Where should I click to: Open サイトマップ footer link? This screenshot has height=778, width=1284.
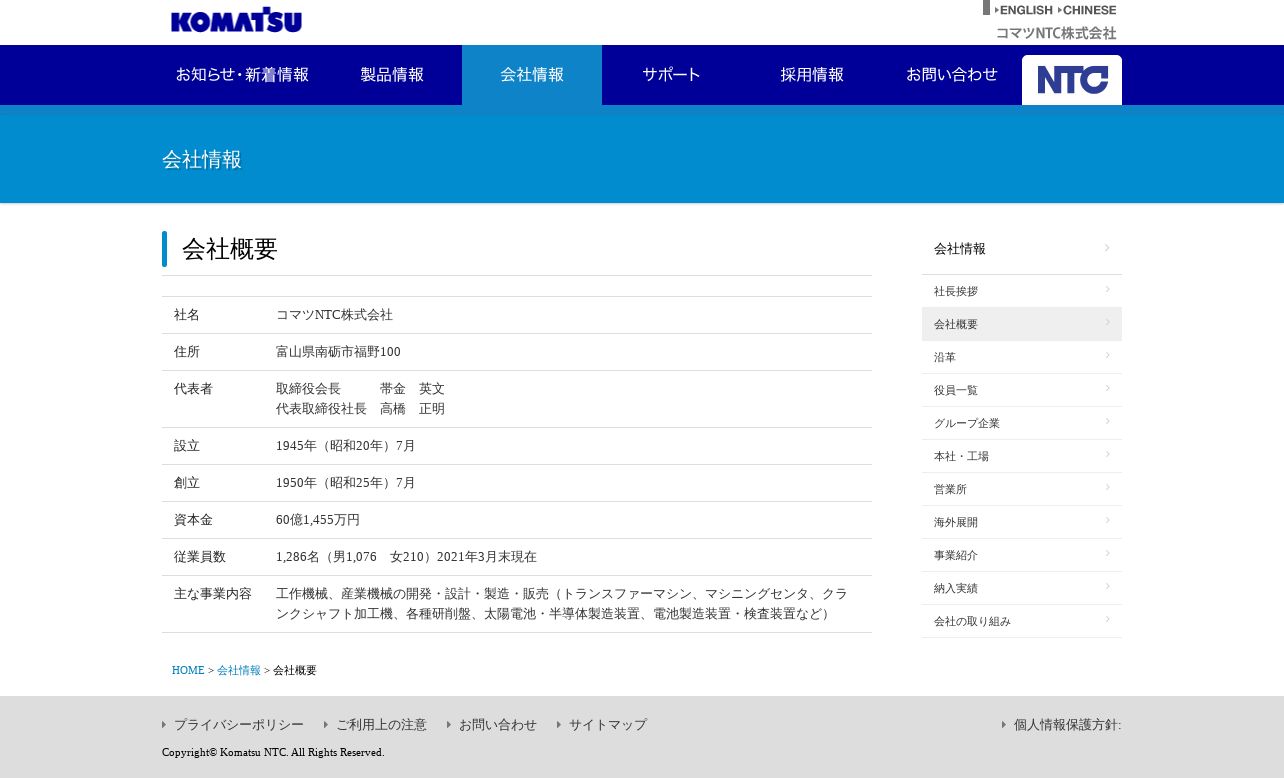pos(608,725)
